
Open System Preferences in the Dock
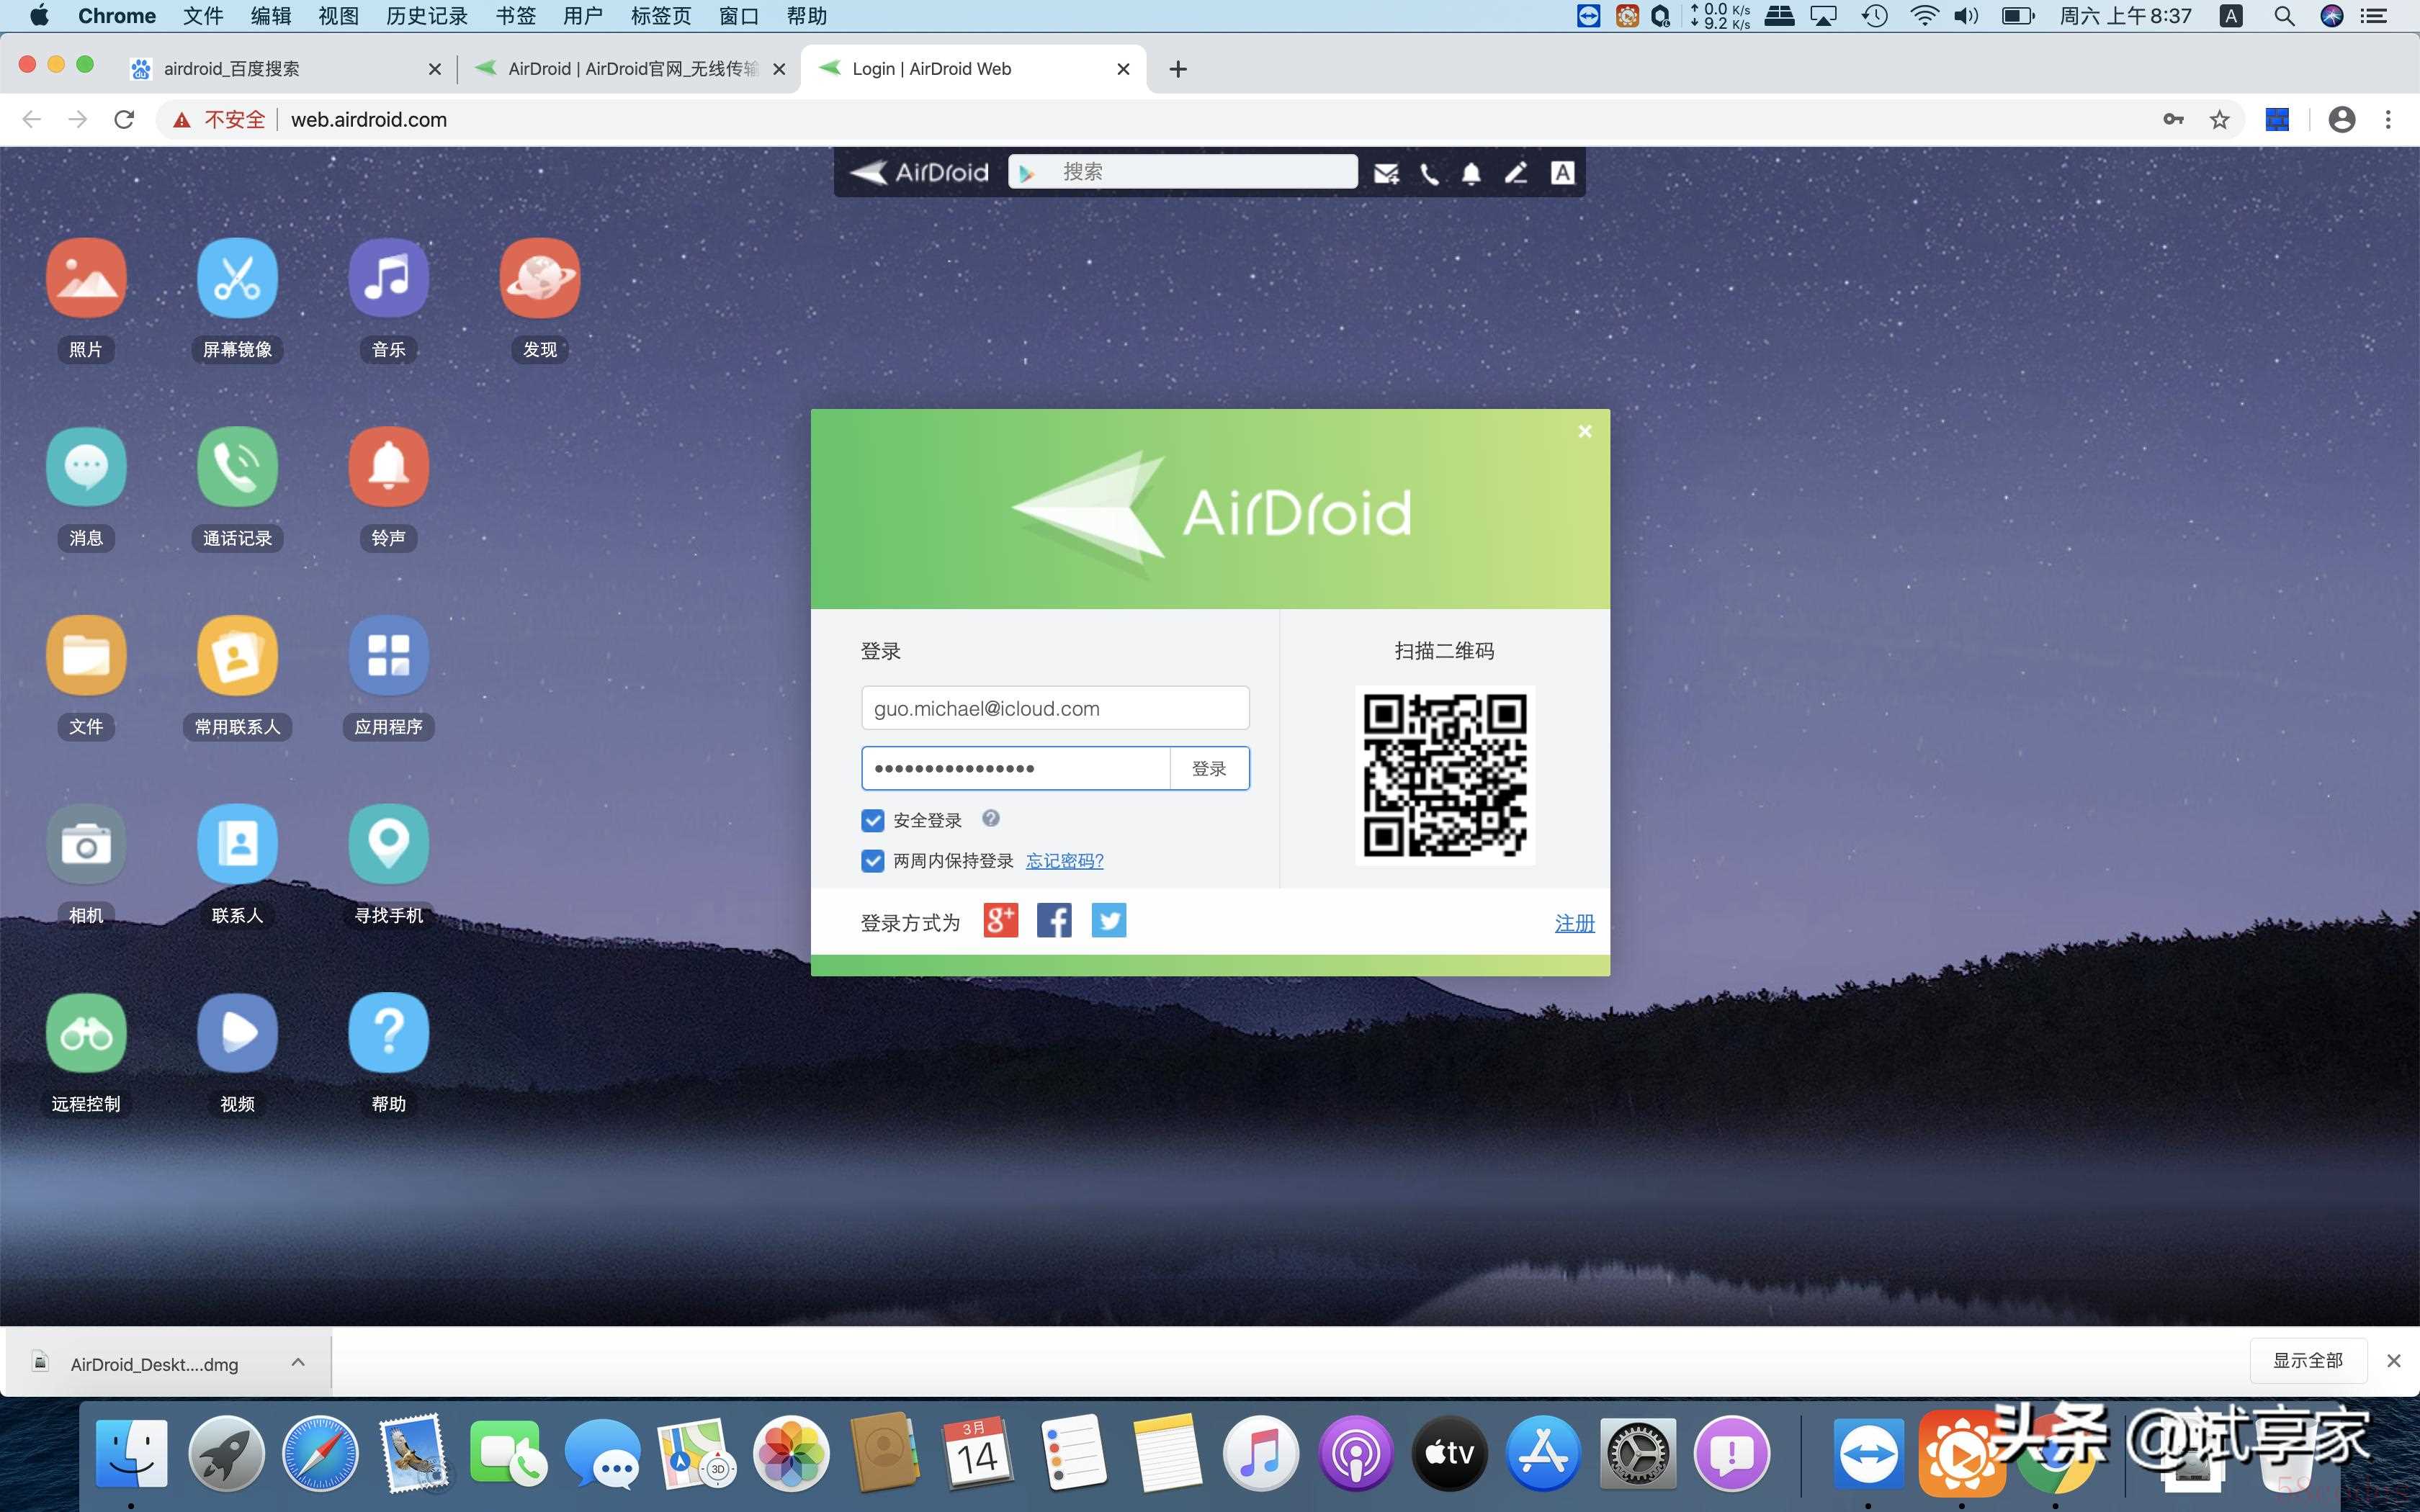point(1637,1453)
